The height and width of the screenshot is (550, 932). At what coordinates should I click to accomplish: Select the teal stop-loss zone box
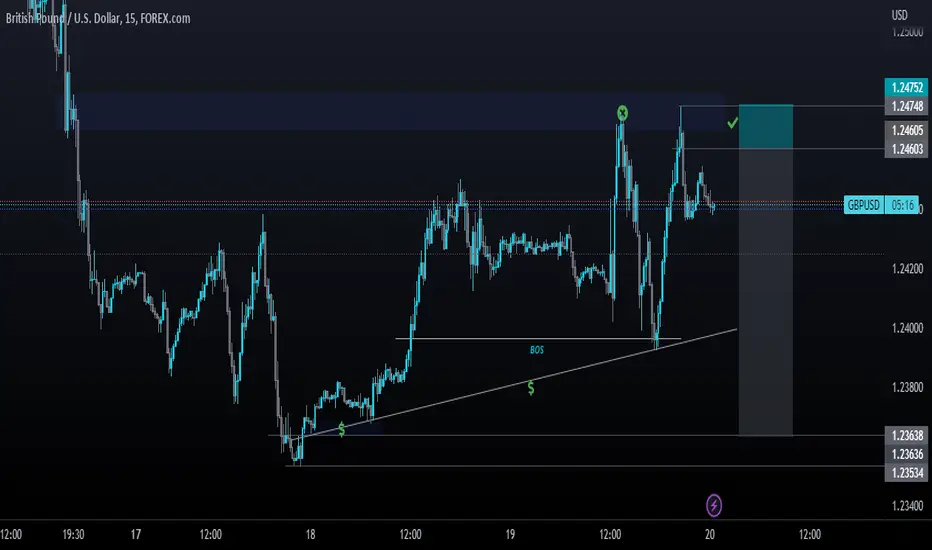click(766, 127)
